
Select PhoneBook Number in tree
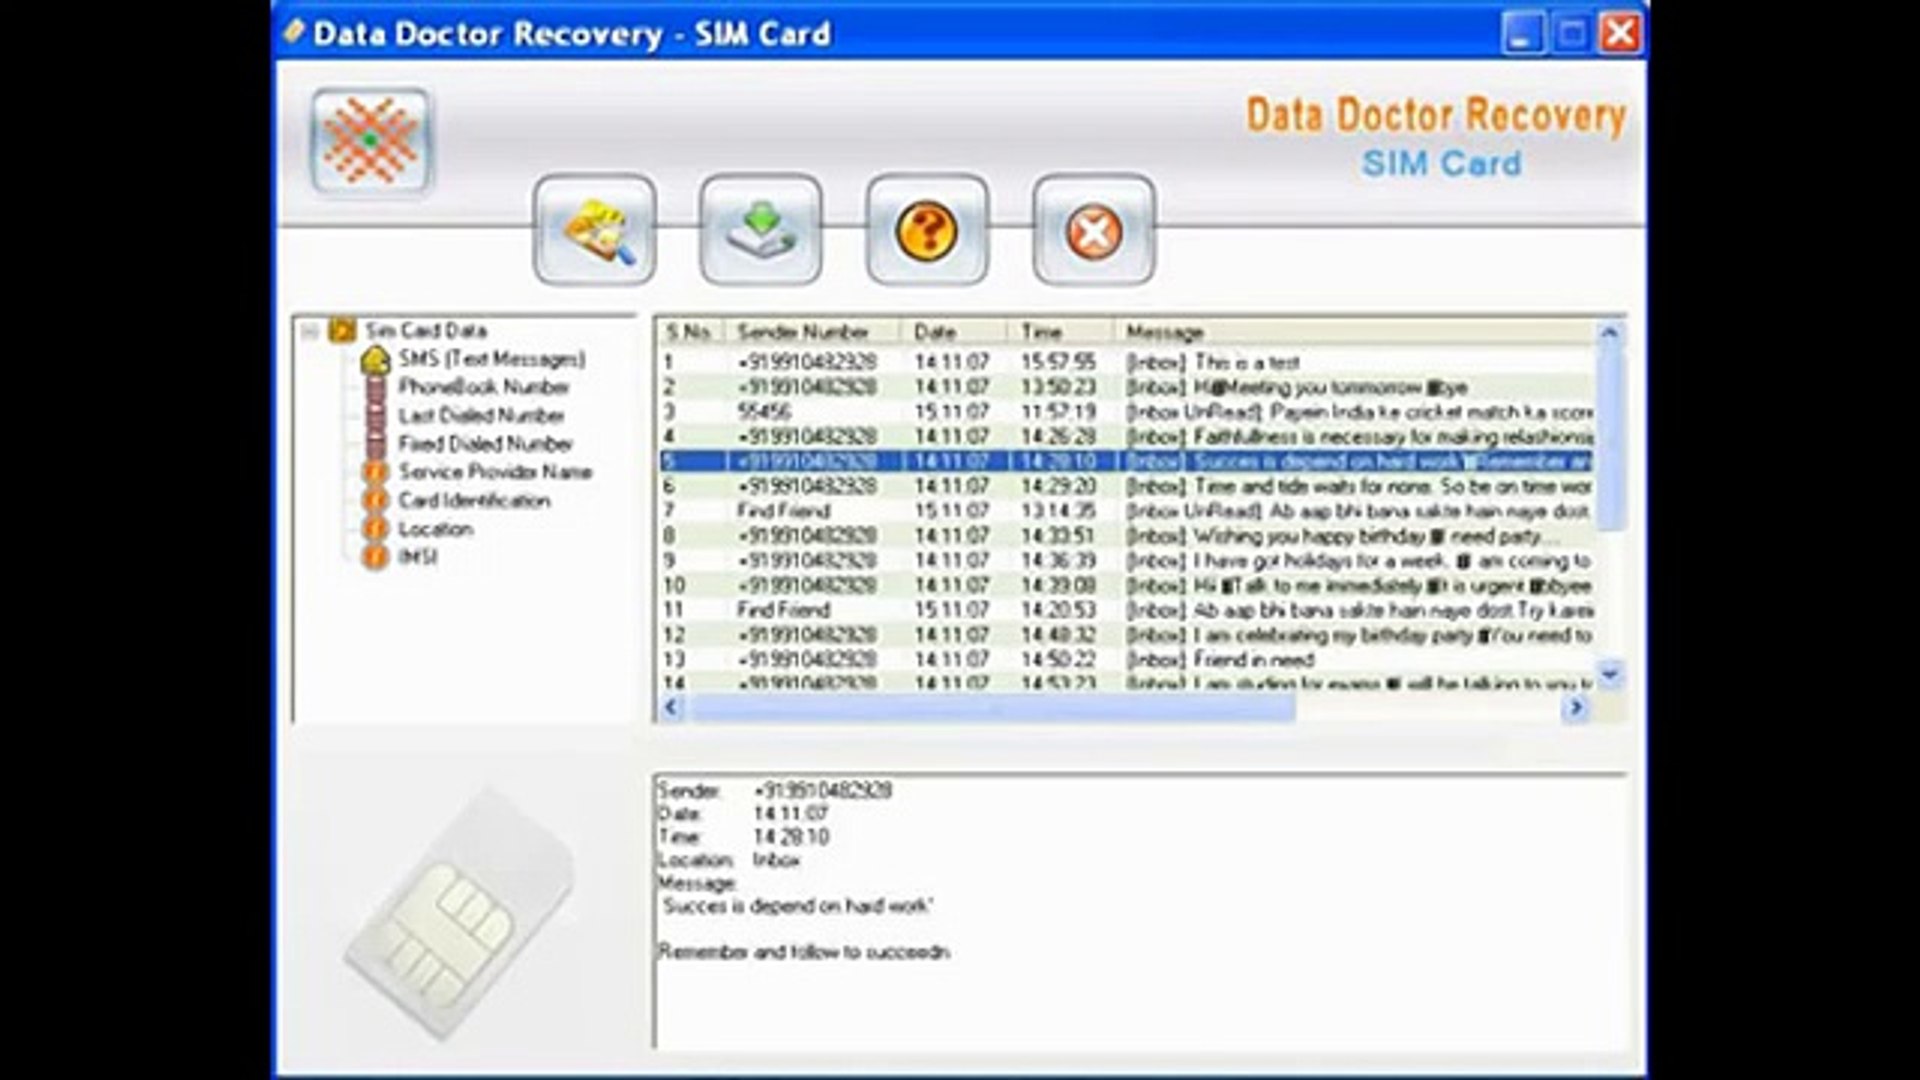(483, 387)
